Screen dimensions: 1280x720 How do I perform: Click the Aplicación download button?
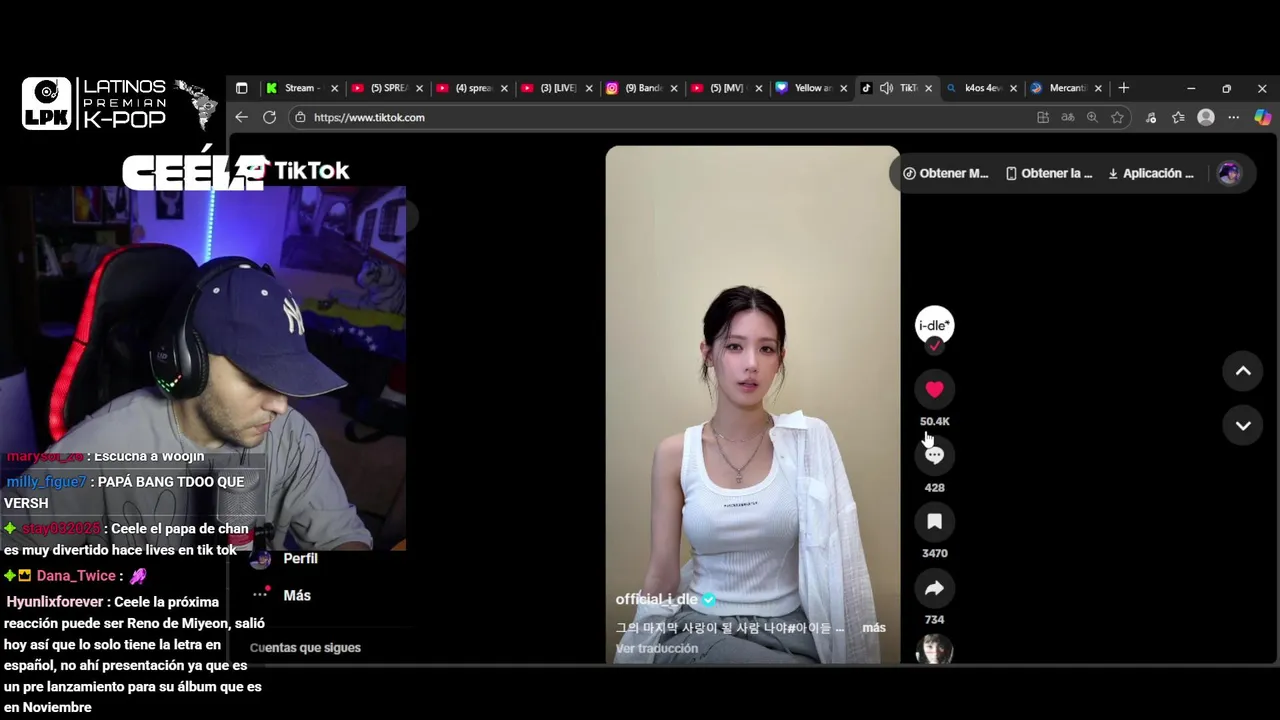point(1151,173)
